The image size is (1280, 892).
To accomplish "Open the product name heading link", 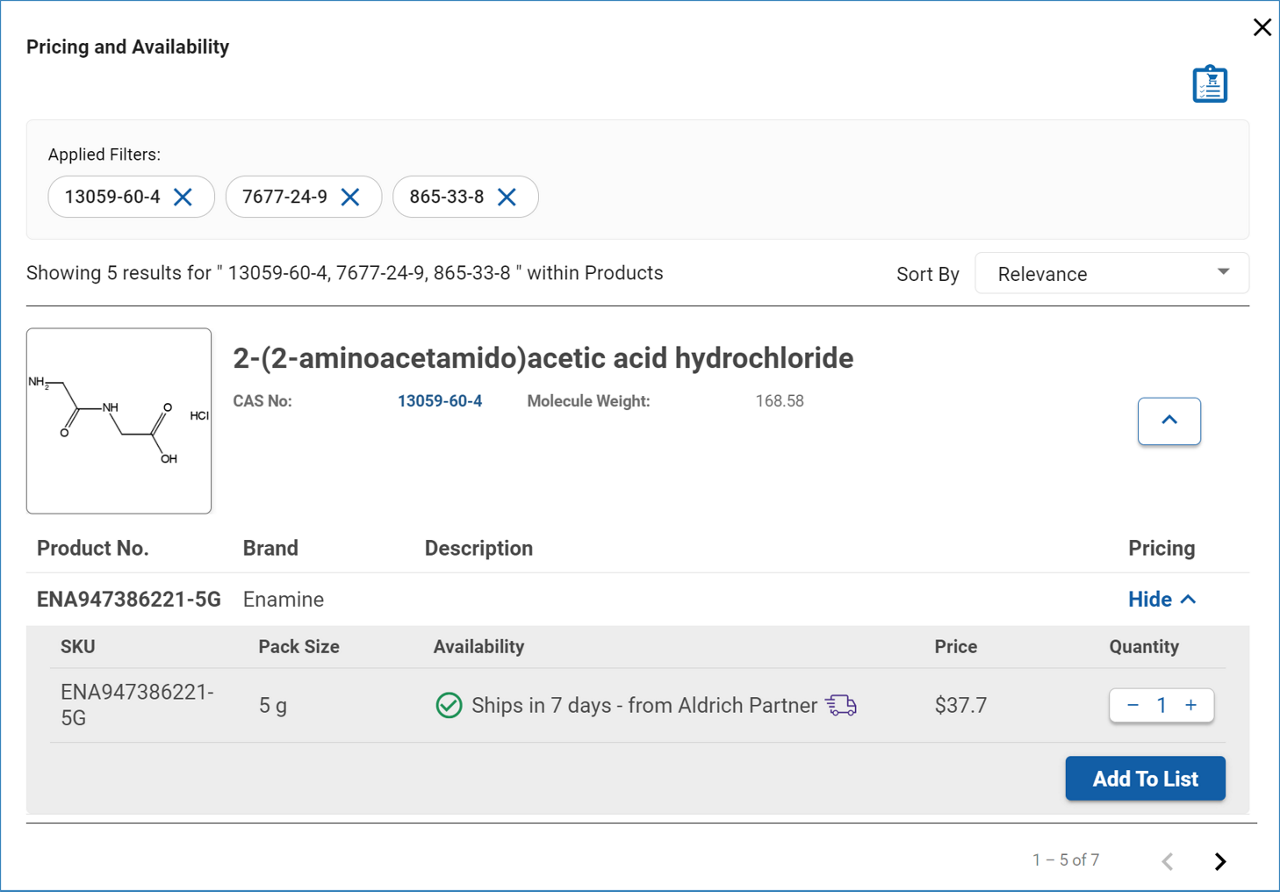I will click(x=543, y=358).
